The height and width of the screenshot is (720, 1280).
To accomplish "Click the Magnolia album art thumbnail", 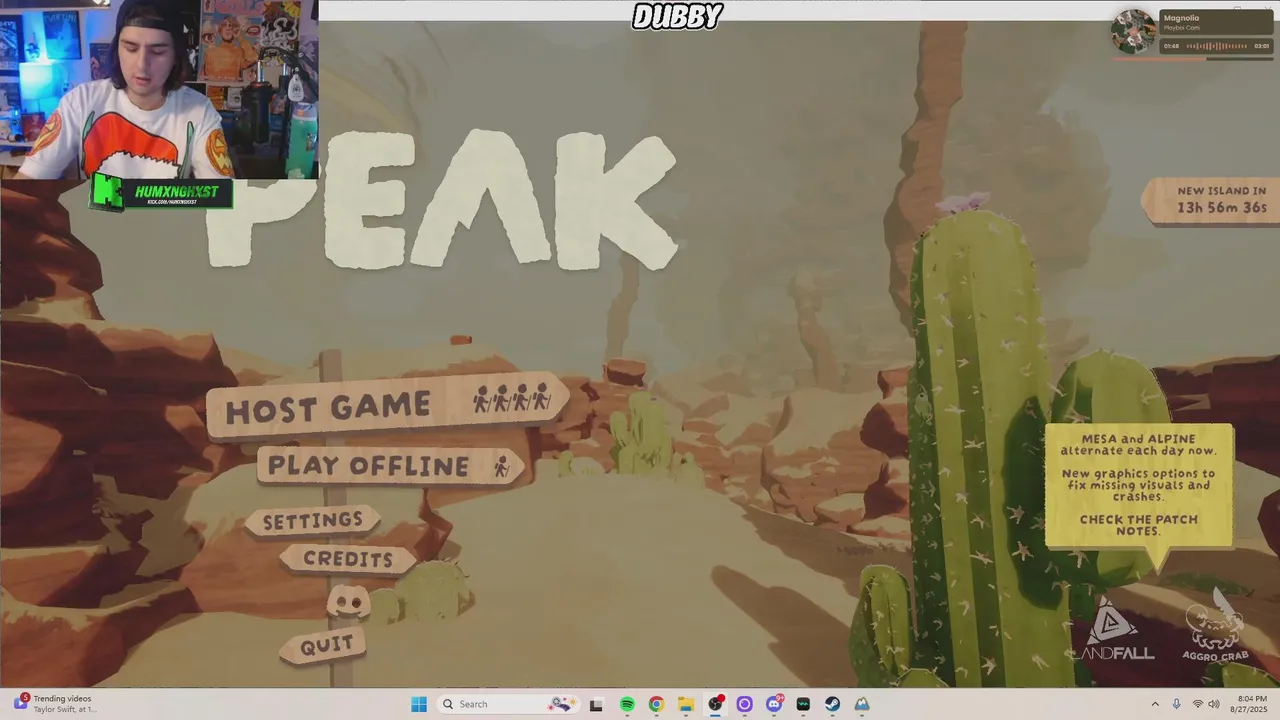I will pos(1134,32).
